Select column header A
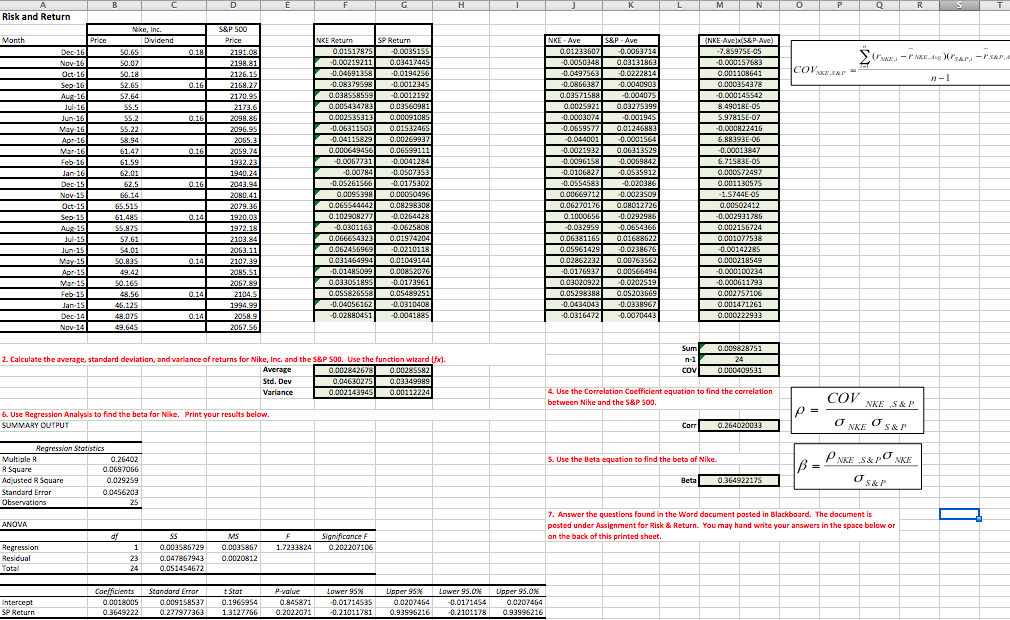 [x=42, y=6]
